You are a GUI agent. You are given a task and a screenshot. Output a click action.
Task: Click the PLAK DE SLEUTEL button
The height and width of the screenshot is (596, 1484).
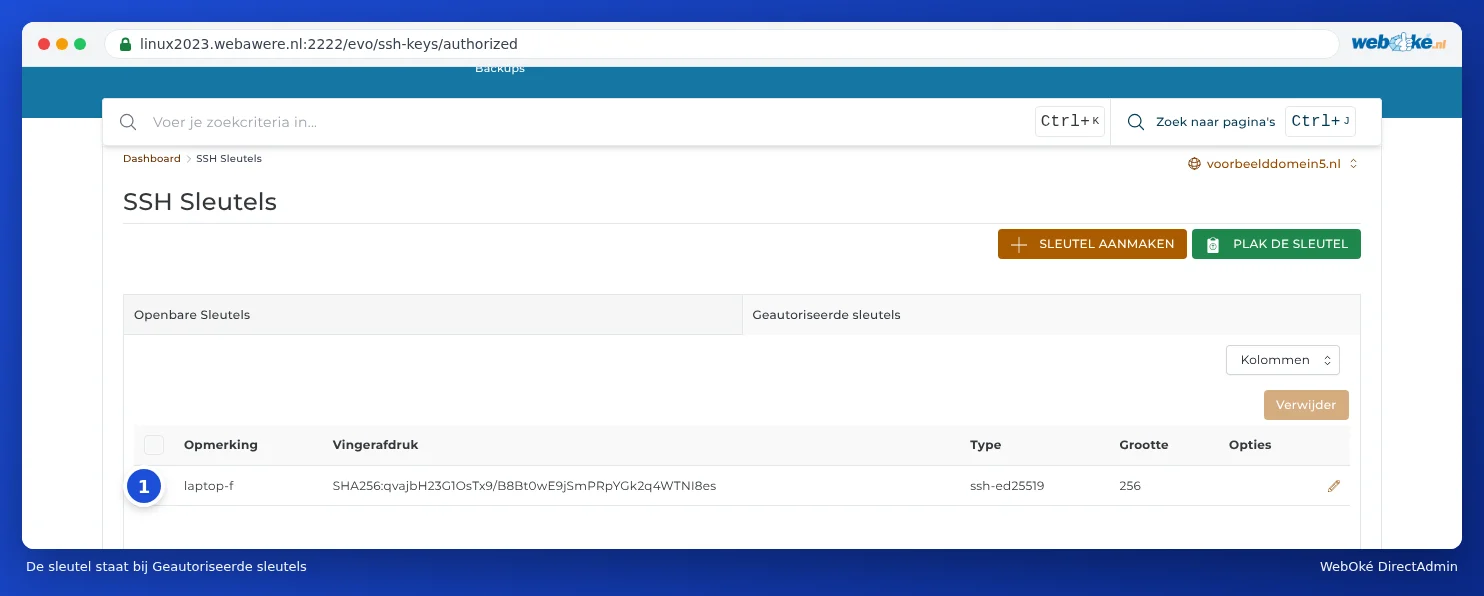pos(1276,244)
